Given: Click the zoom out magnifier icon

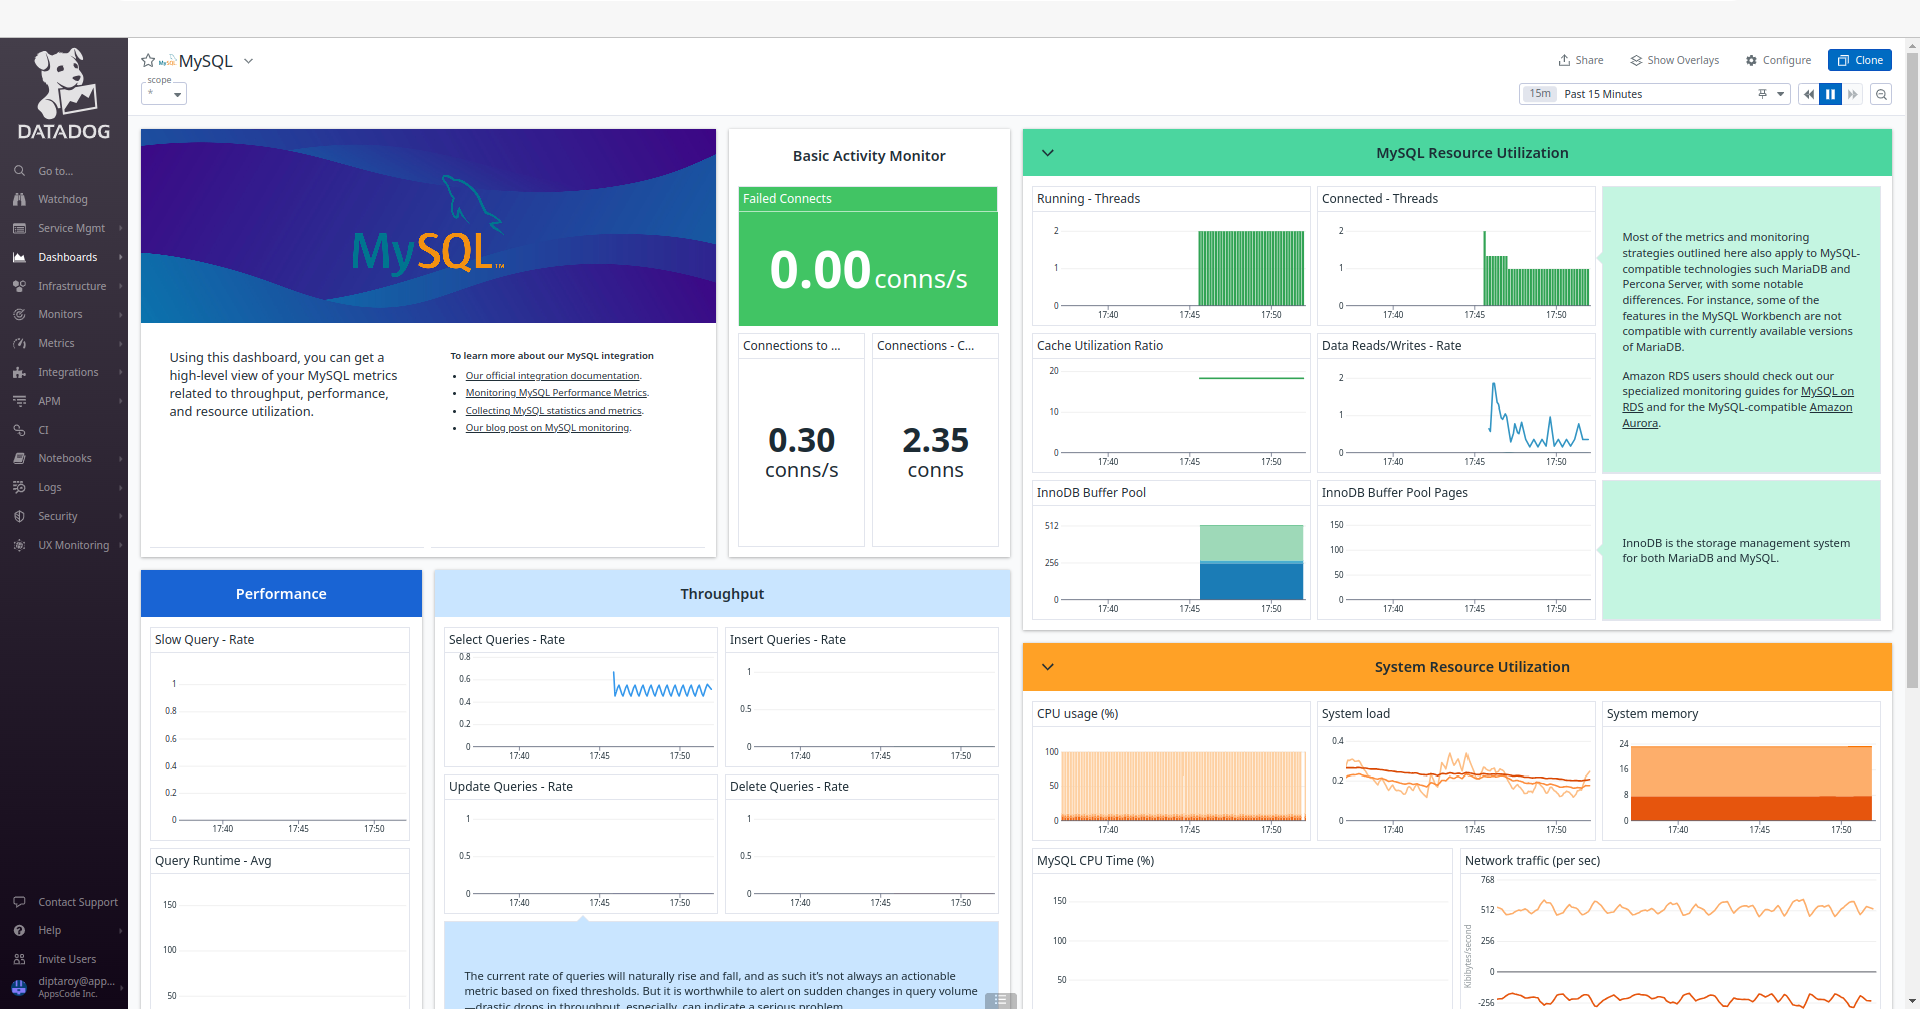Looking at the screenshot, I should click(1881, 94).
